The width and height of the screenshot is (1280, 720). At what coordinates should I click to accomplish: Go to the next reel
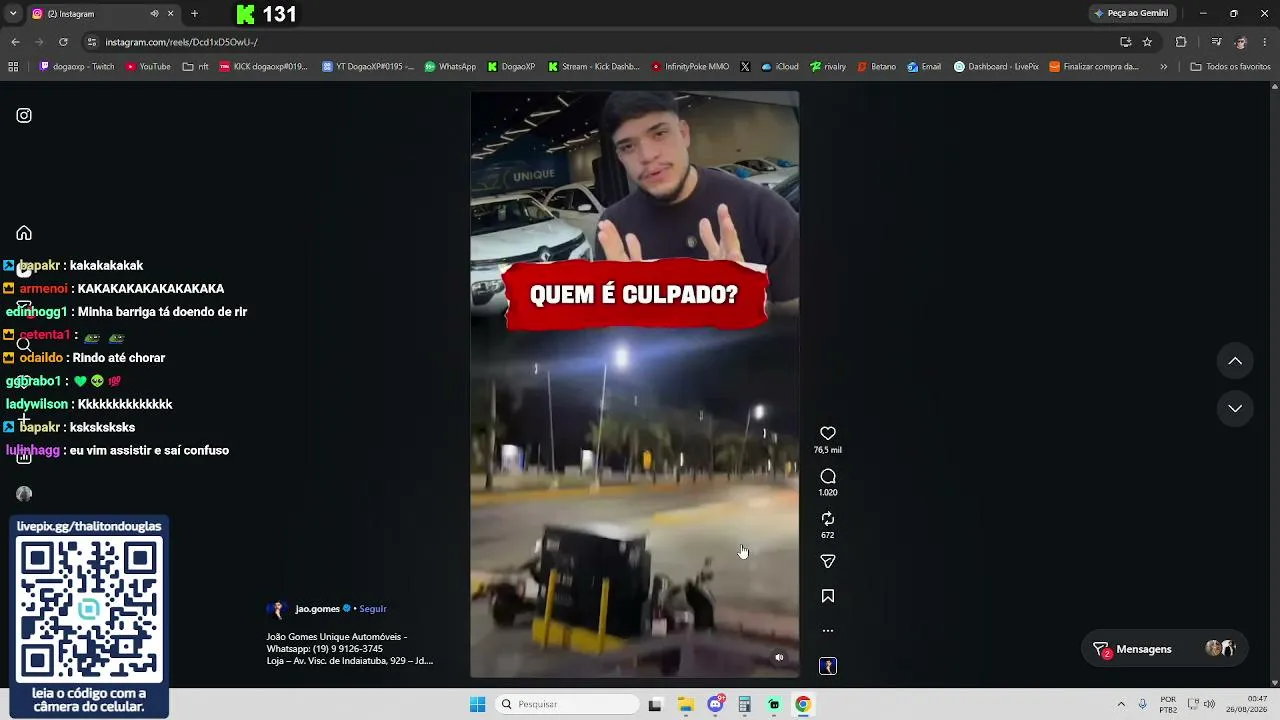[x=1235, y=408]
